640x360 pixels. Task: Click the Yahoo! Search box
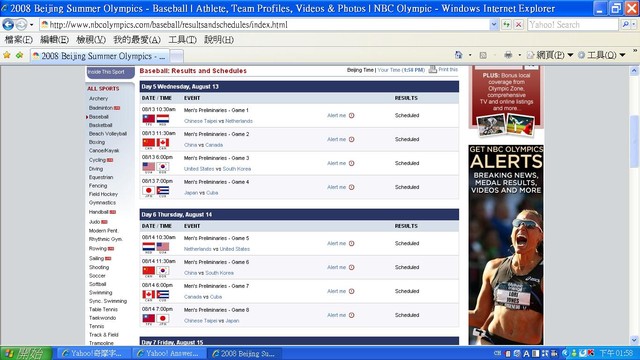click(573, 25)
